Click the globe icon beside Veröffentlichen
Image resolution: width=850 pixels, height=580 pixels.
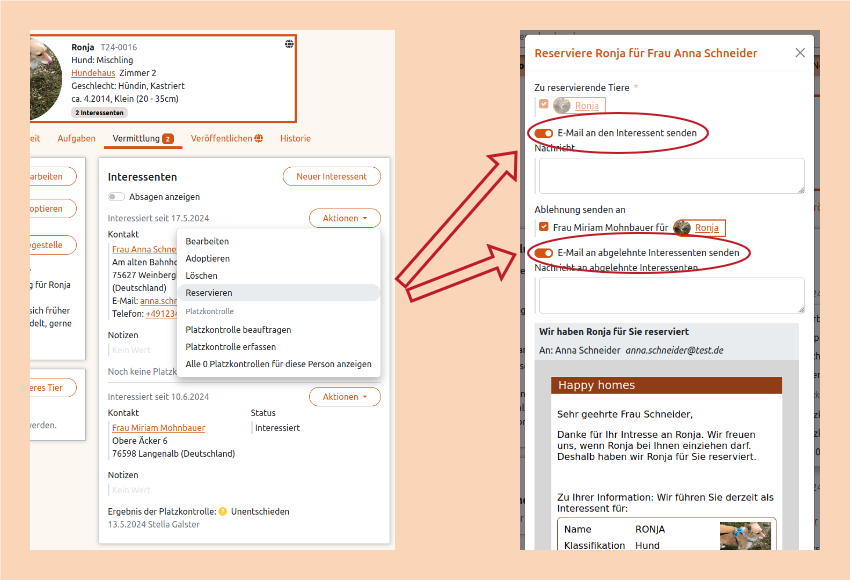[x=259, y=139]
